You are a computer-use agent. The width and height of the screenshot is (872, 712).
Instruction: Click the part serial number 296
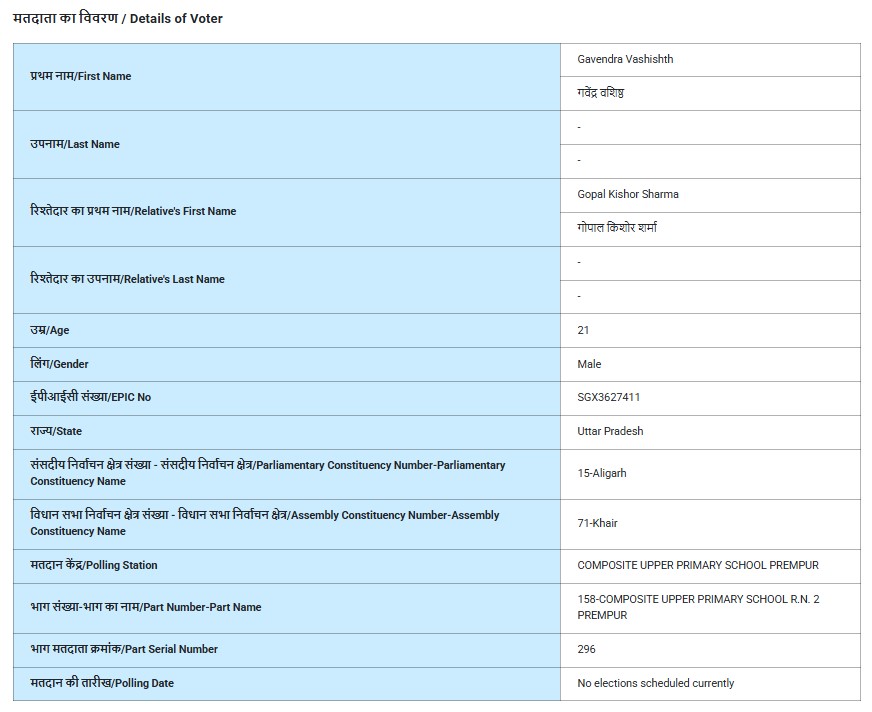(x=586, y=649)
